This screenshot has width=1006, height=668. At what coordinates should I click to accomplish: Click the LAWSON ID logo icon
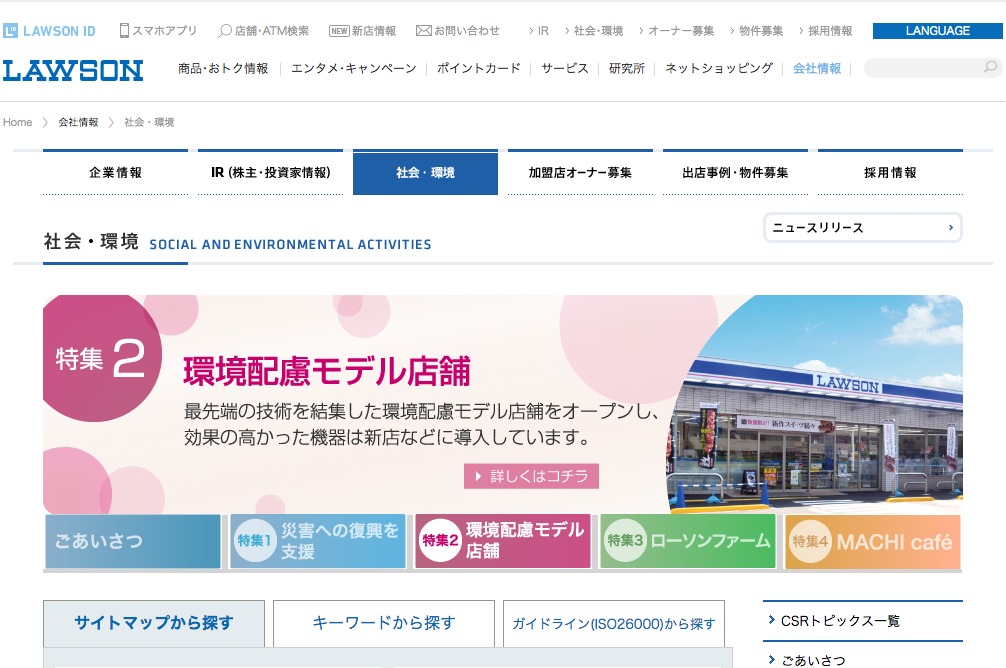(x=10, y=31)
